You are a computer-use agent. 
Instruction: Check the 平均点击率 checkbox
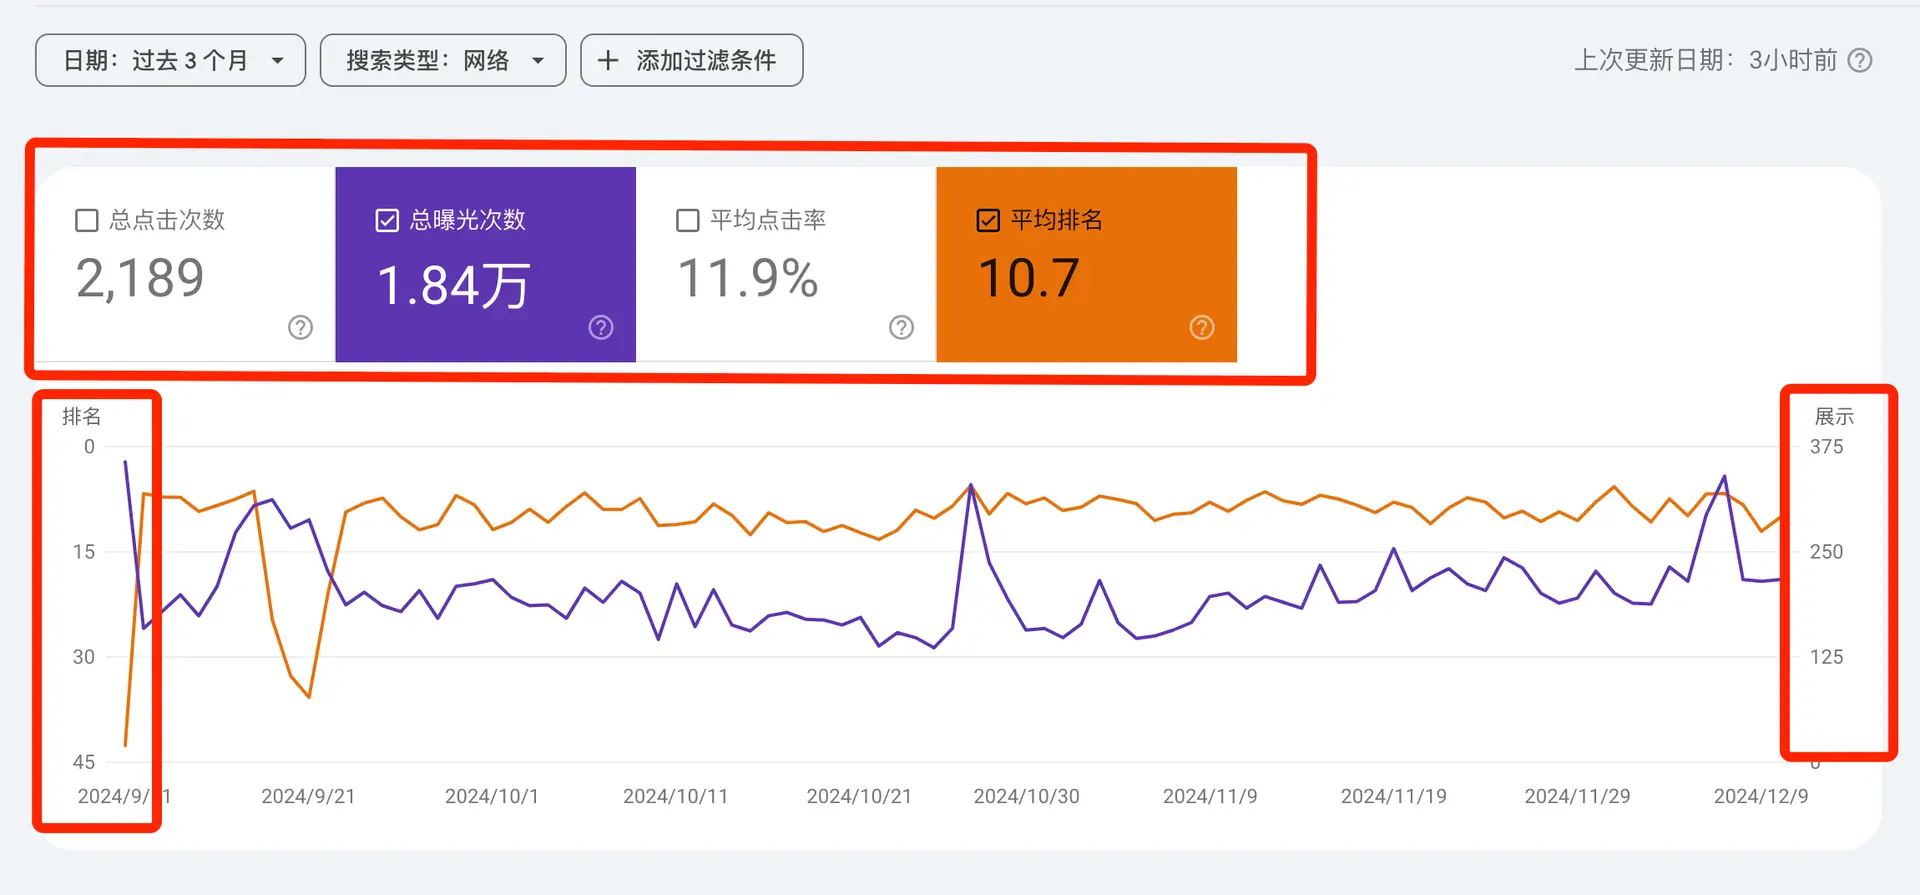point(688,220)
